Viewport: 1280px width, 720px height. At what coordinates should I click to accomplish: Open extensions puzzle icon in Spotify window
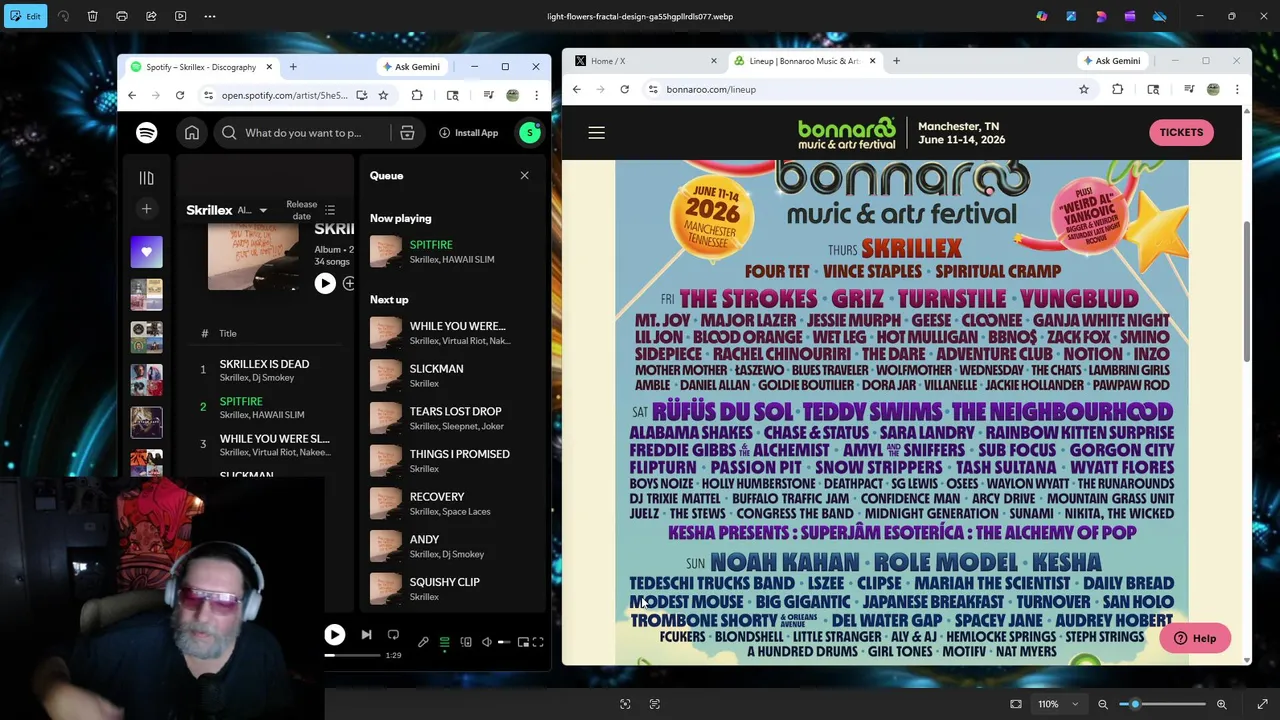[x=417, y=95]
